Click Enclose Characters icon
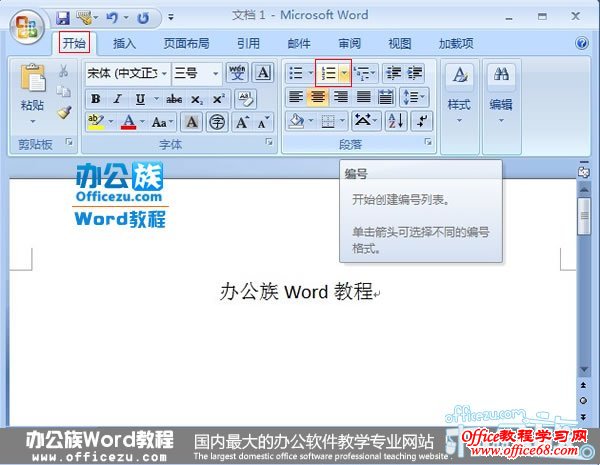 (217, 122)
